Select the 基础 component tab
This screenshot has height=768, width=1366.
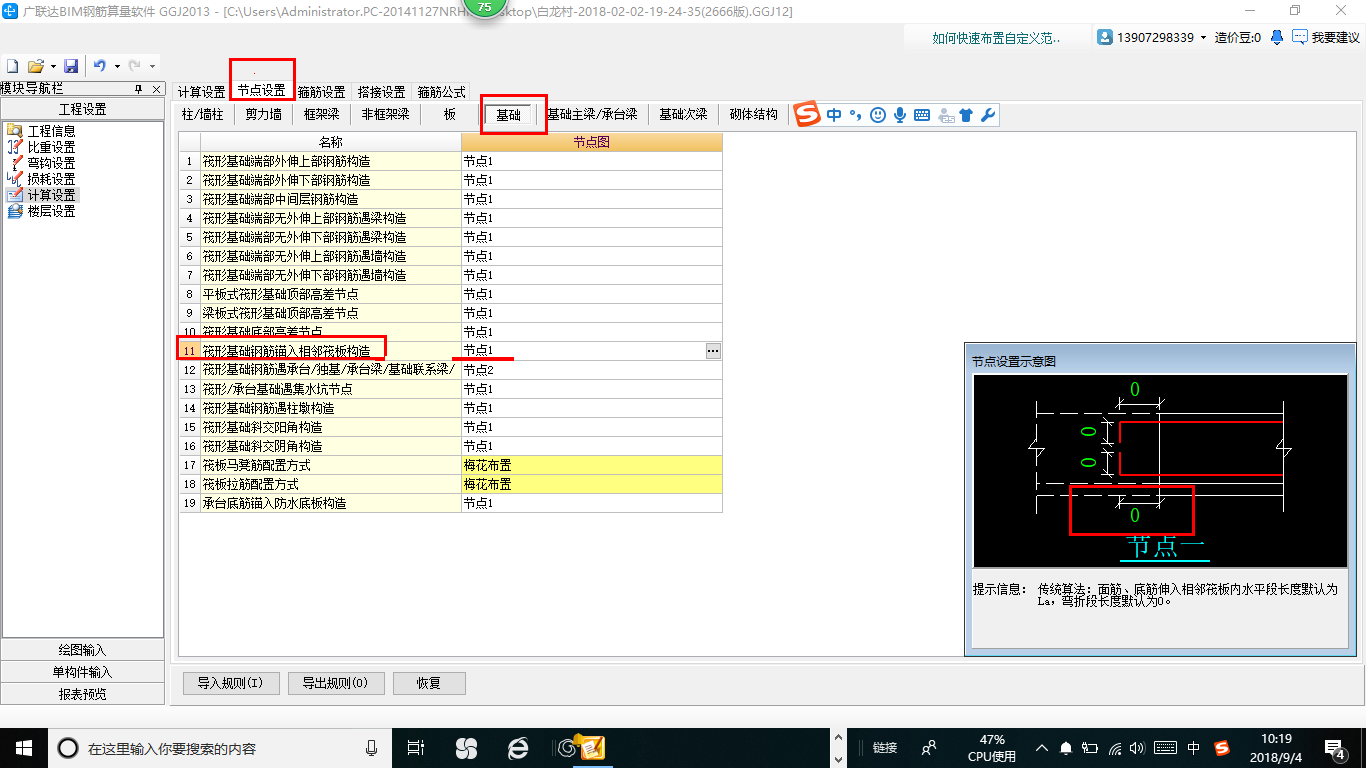click(x=509, y=115)
